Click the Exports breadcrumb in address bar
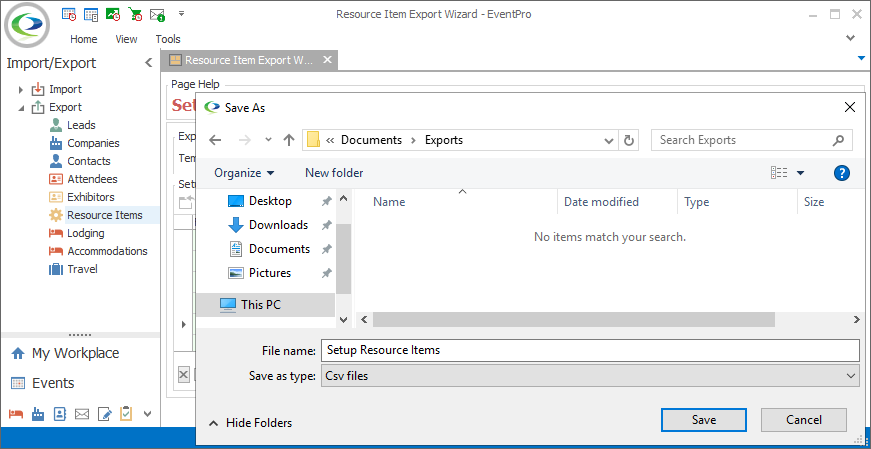The image size is (871, 449). pos(444,140)
